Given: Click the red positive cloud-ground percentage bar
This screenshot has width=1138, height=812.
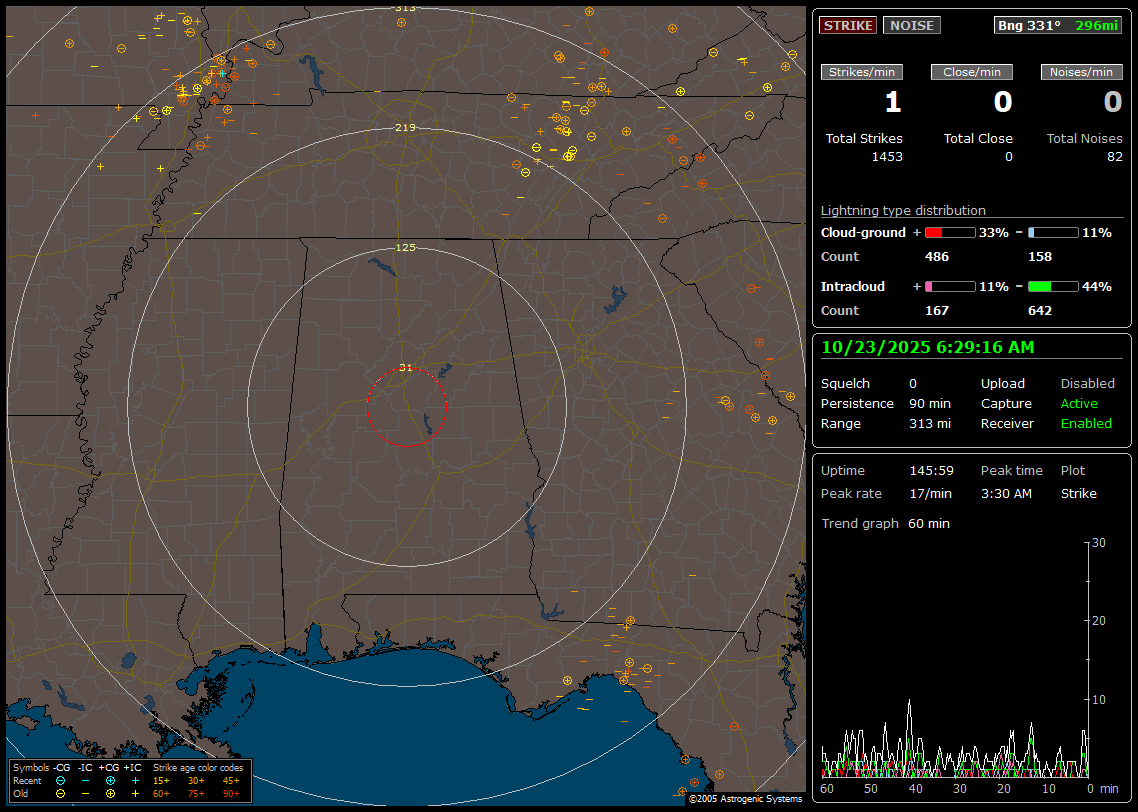Looking at the screenshot, I should click(949, 232).
